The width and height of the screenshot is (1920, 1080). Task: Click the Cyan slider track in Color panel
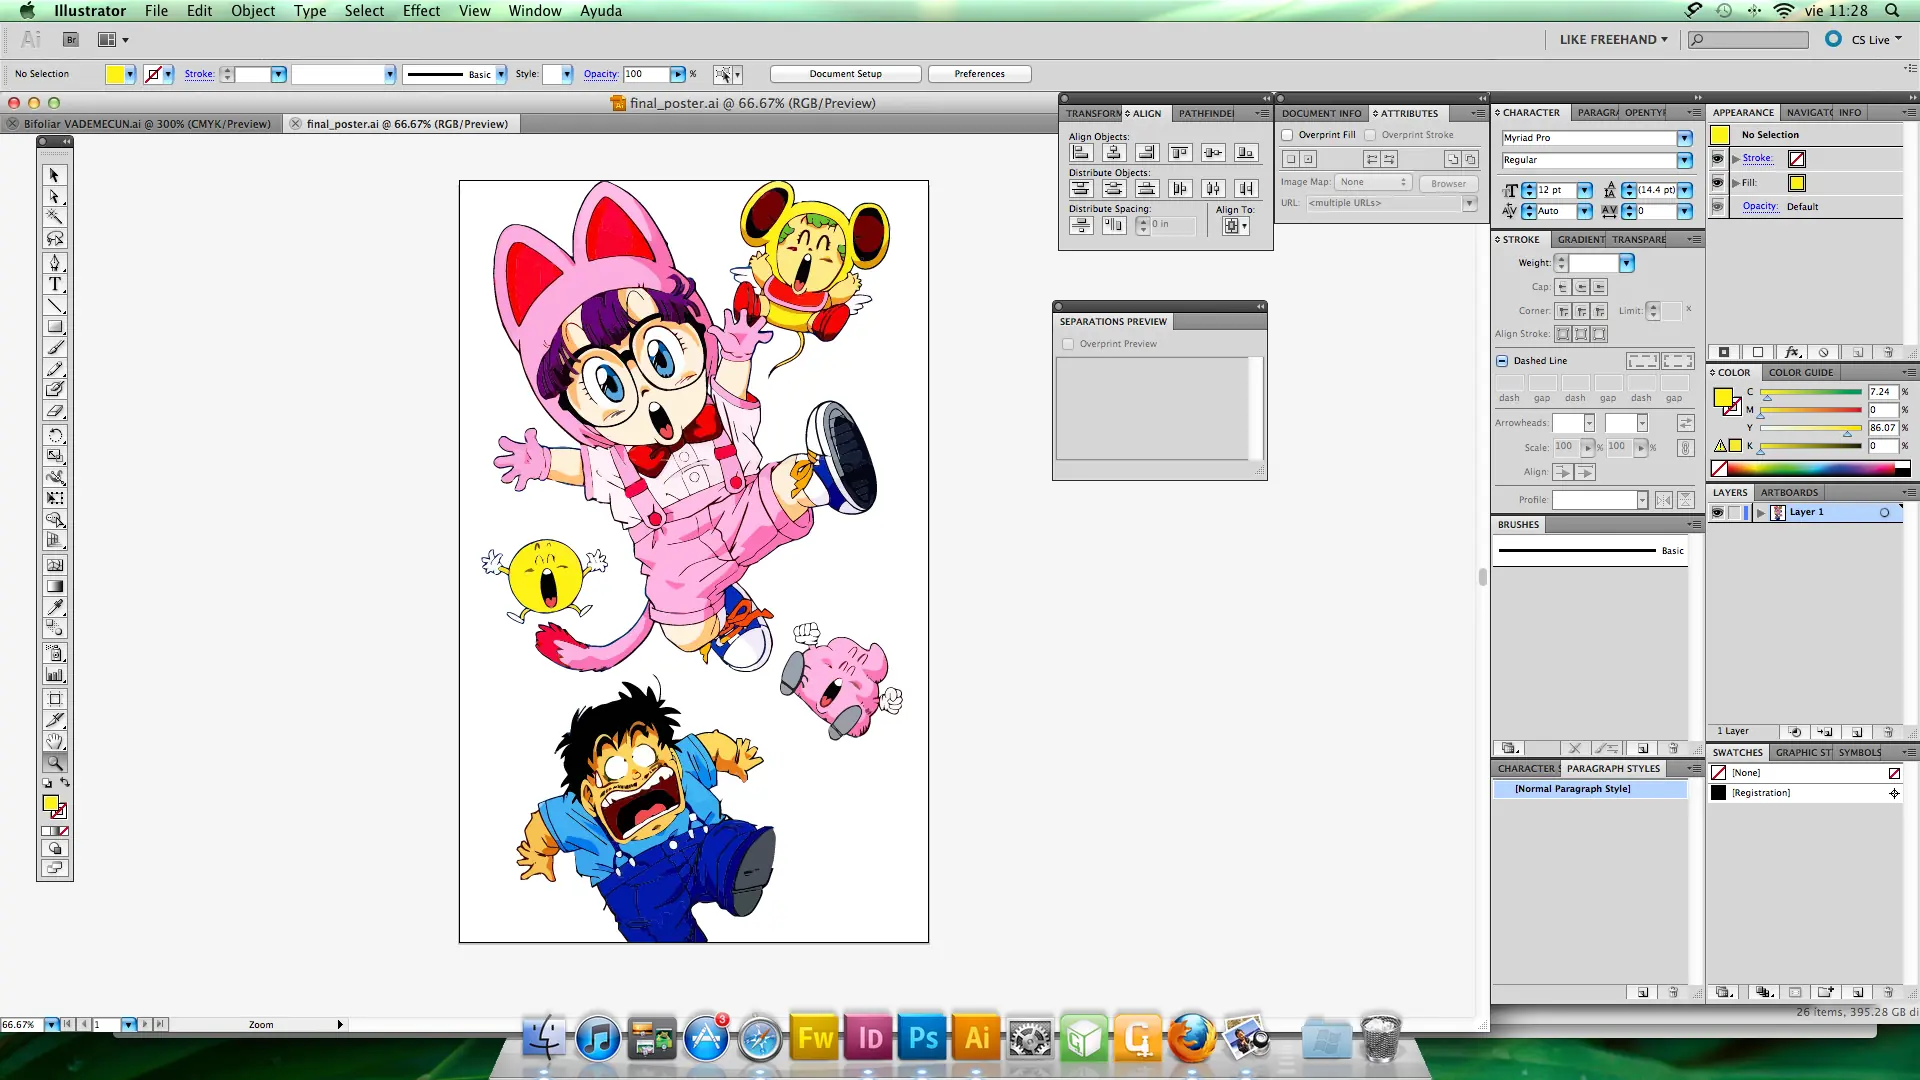[1811, 392]
